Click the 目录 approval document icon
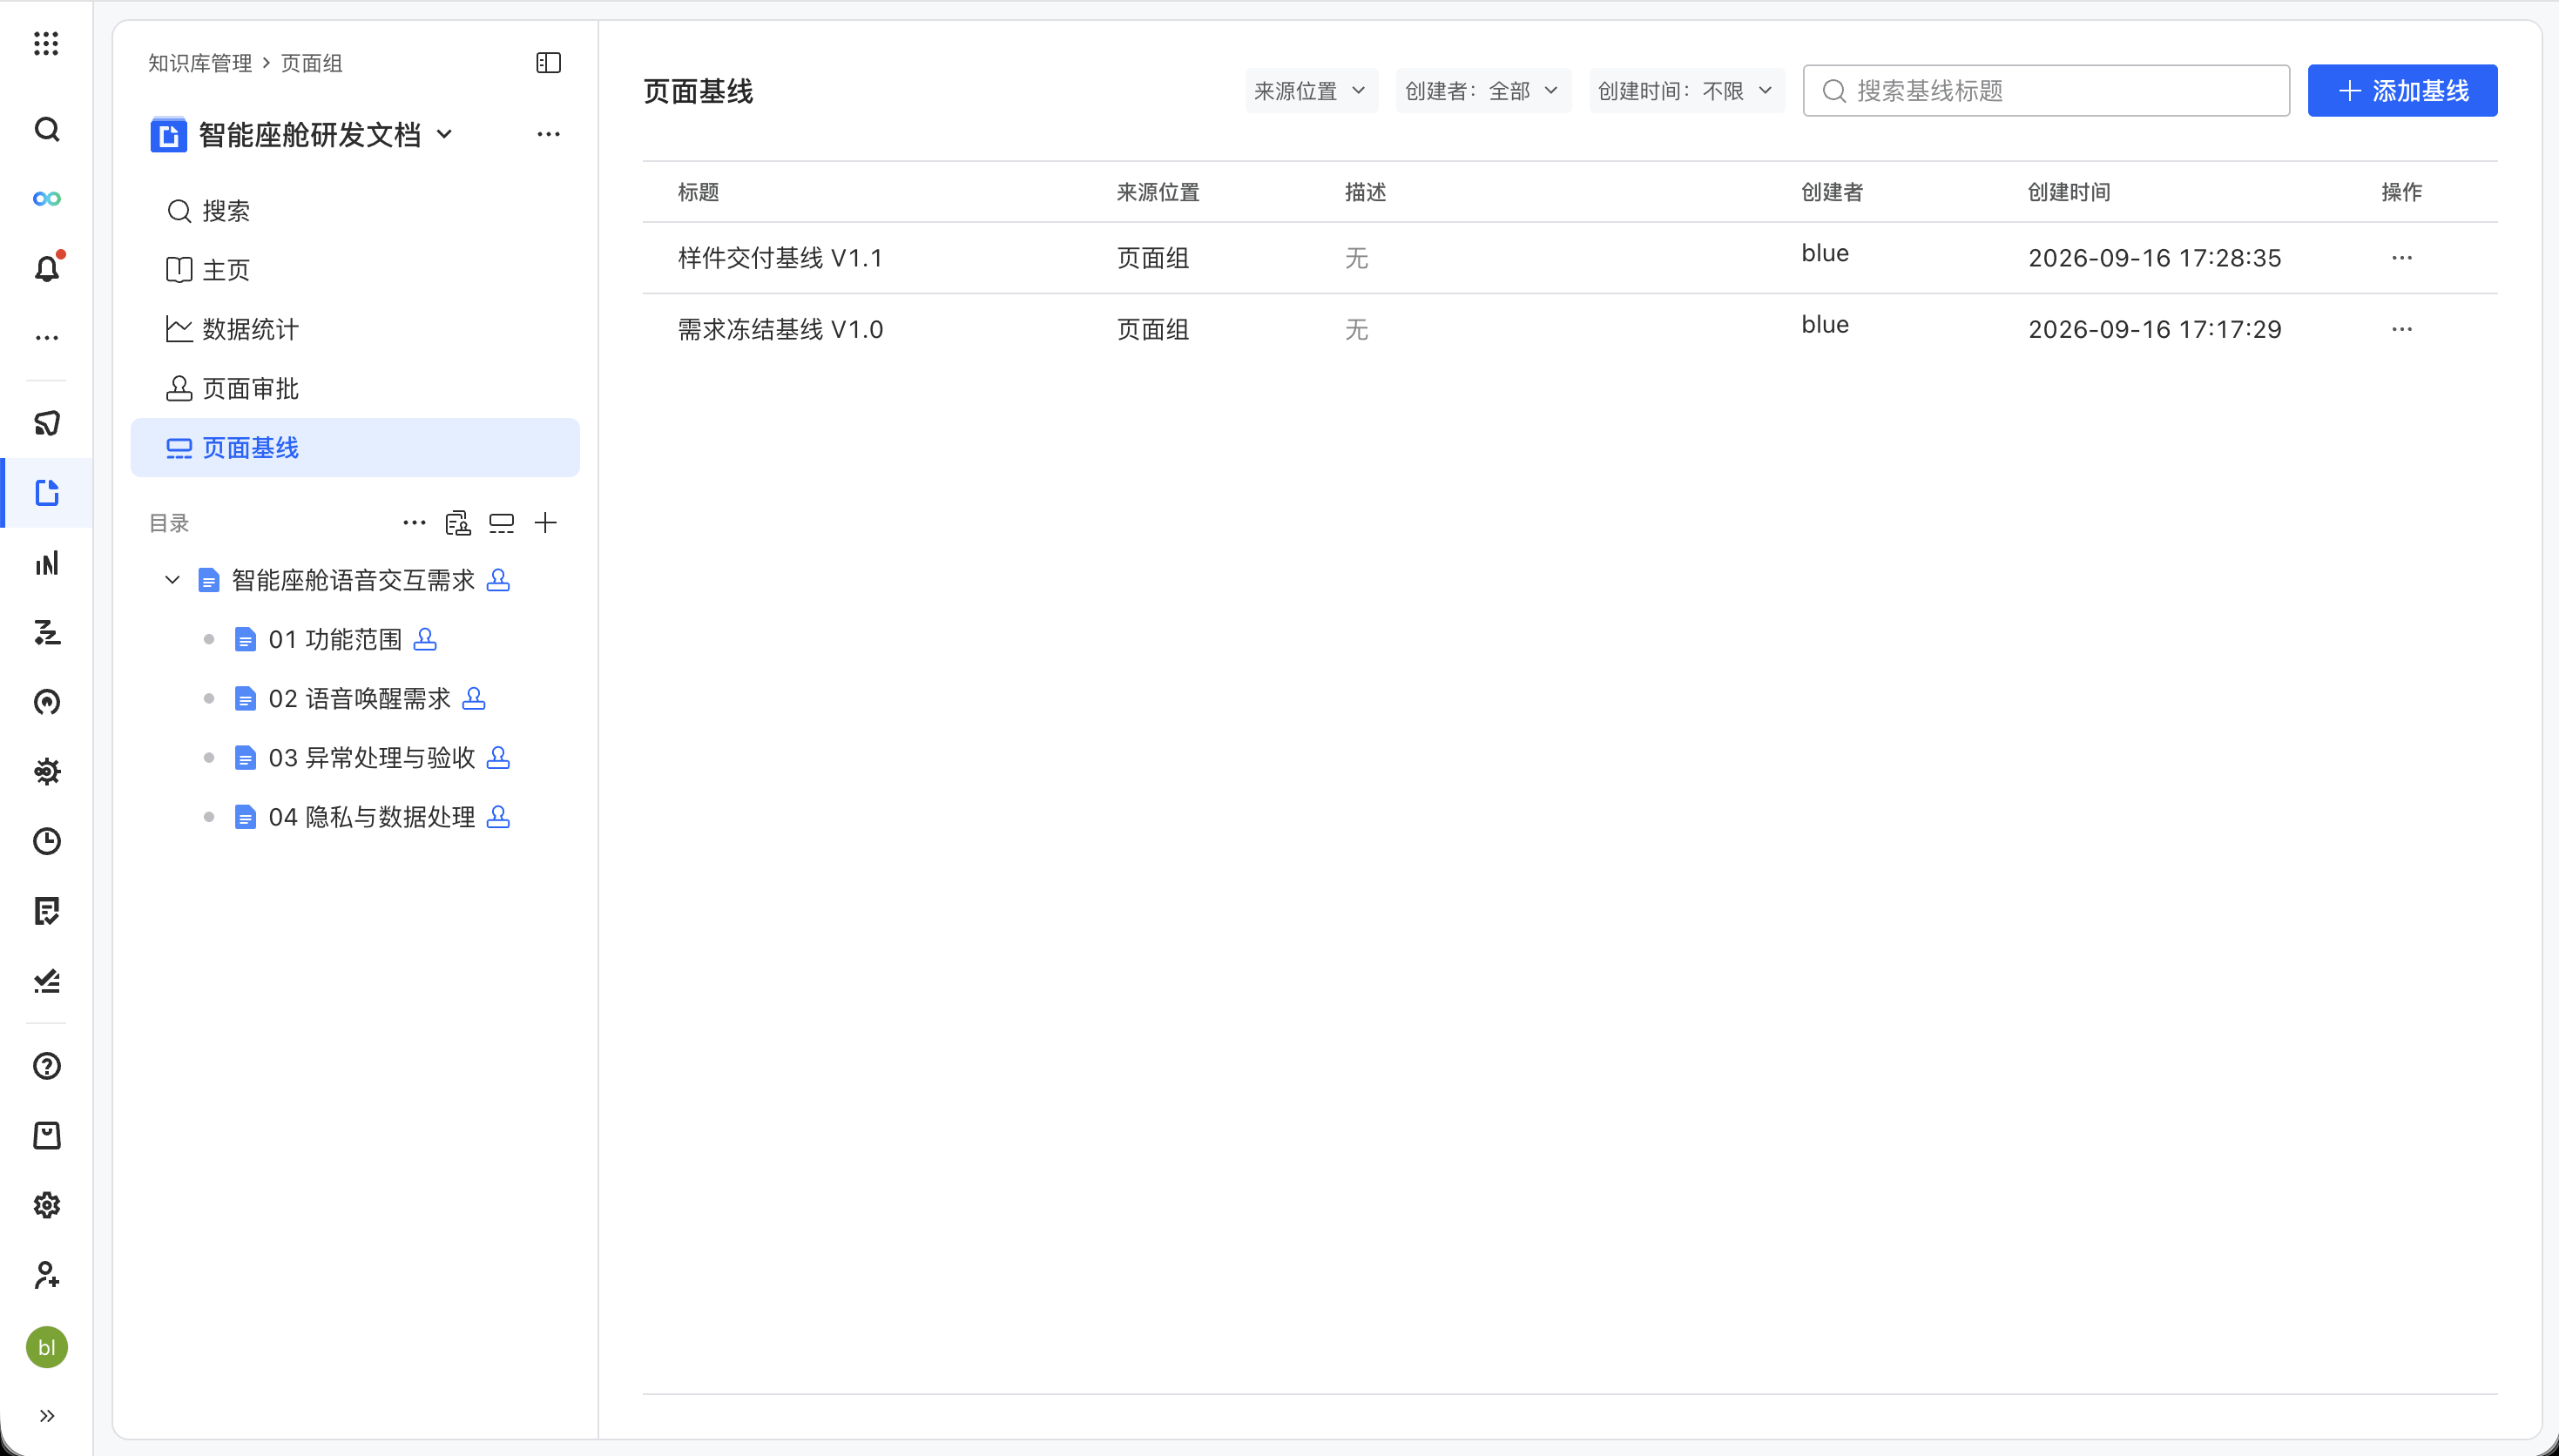This screenshot has width=2559, height=1456. (x=458, y=523)
